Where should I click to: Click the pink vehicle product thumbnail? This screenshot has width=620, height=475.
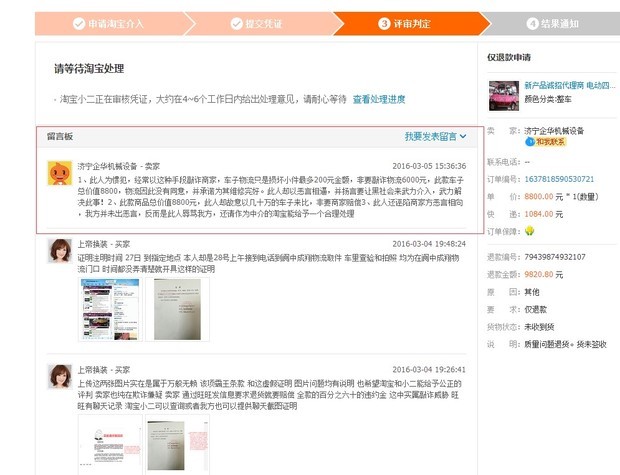coord(504,95)
